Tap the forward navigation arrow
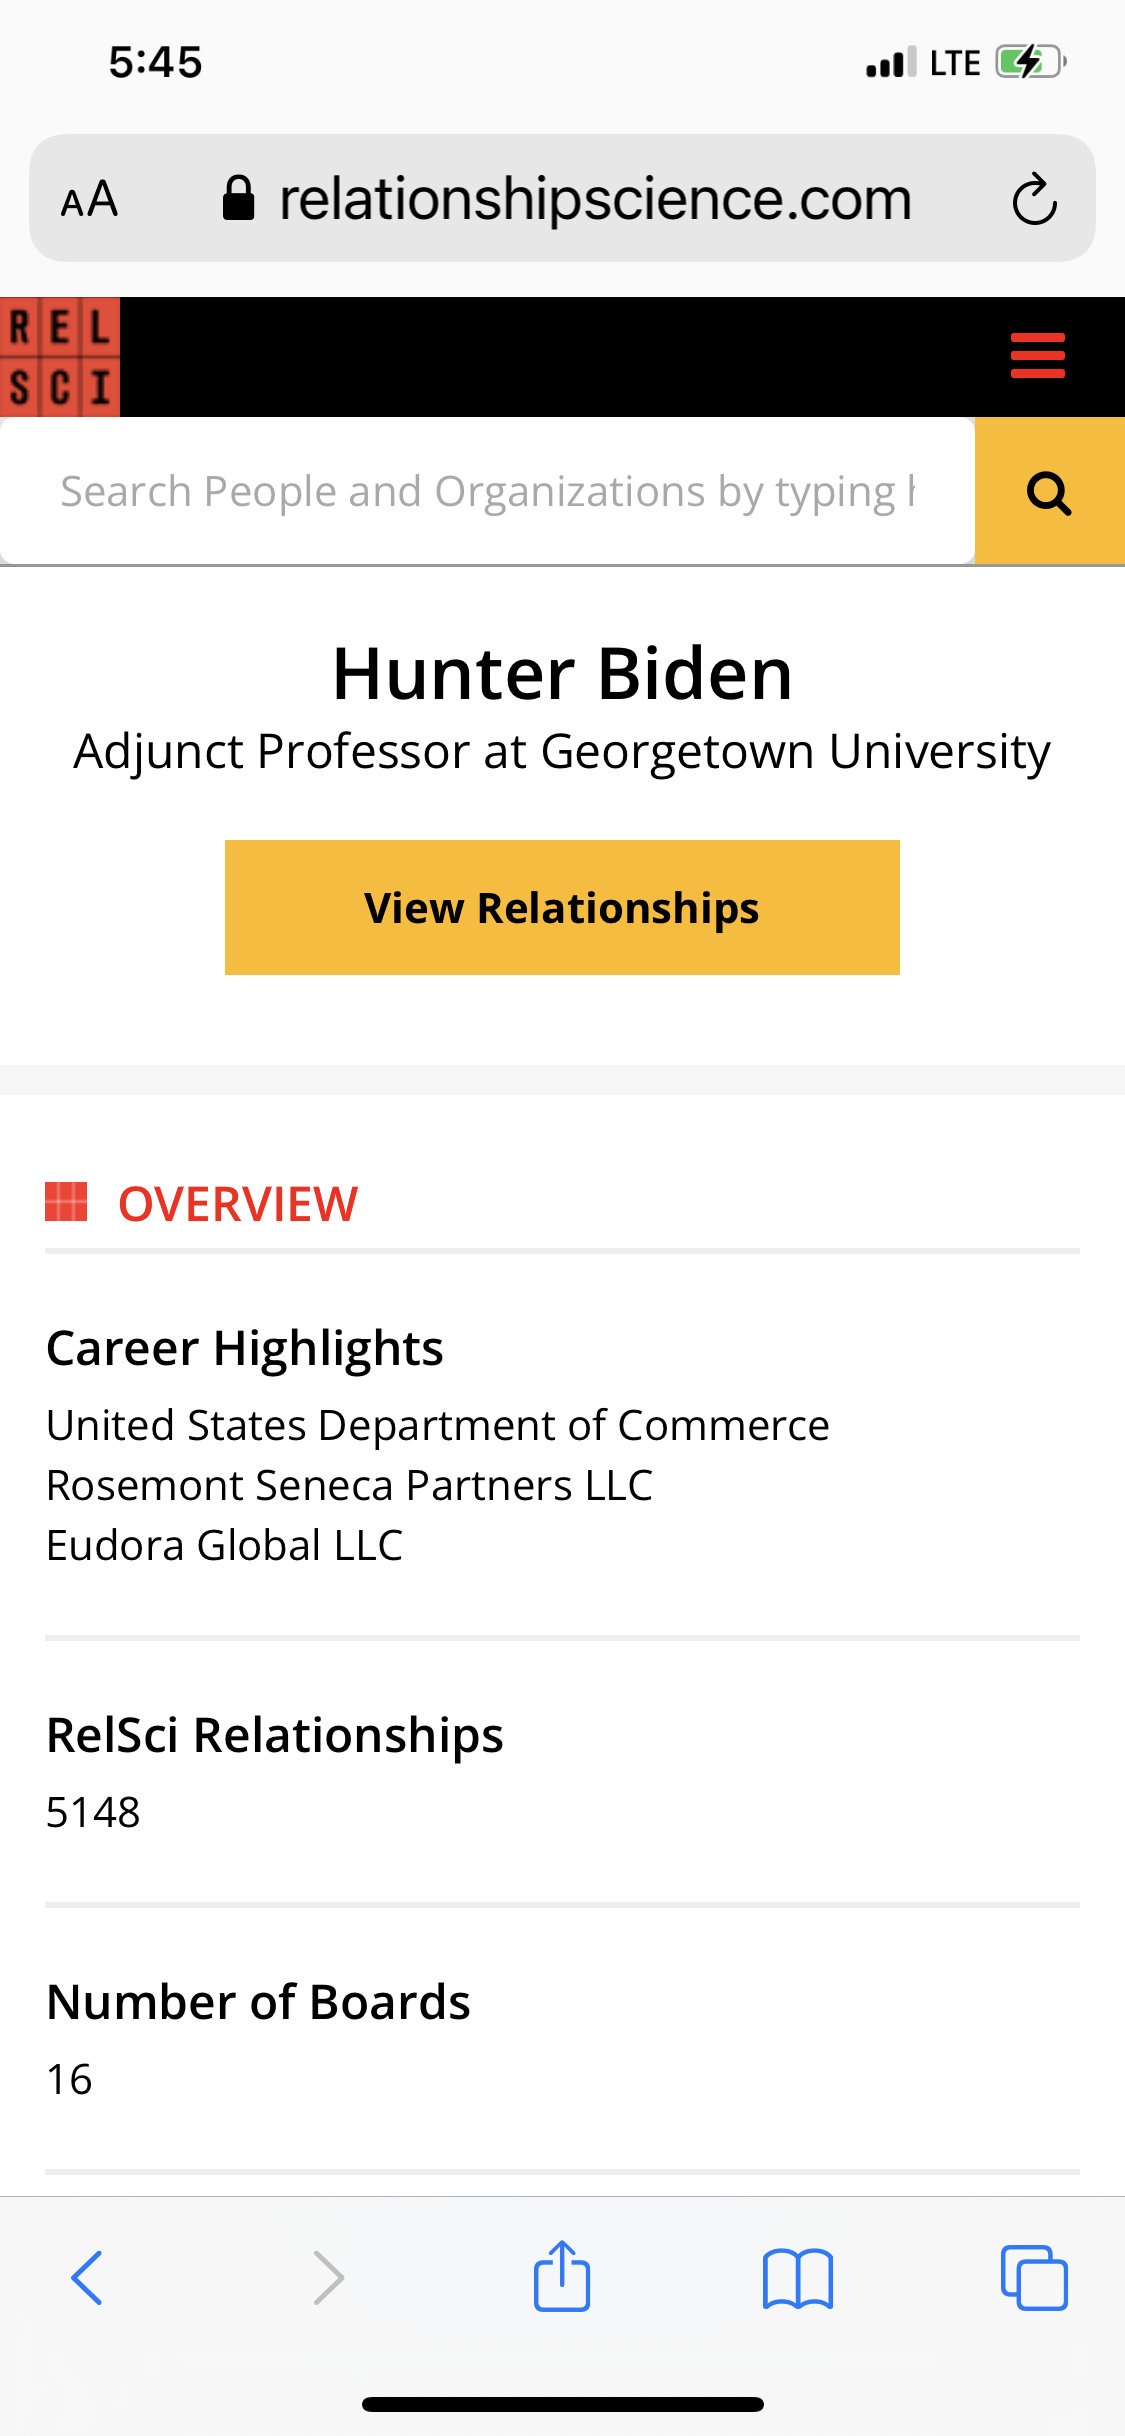Screen dimensions: 1125x2436 pos(328,2277)
